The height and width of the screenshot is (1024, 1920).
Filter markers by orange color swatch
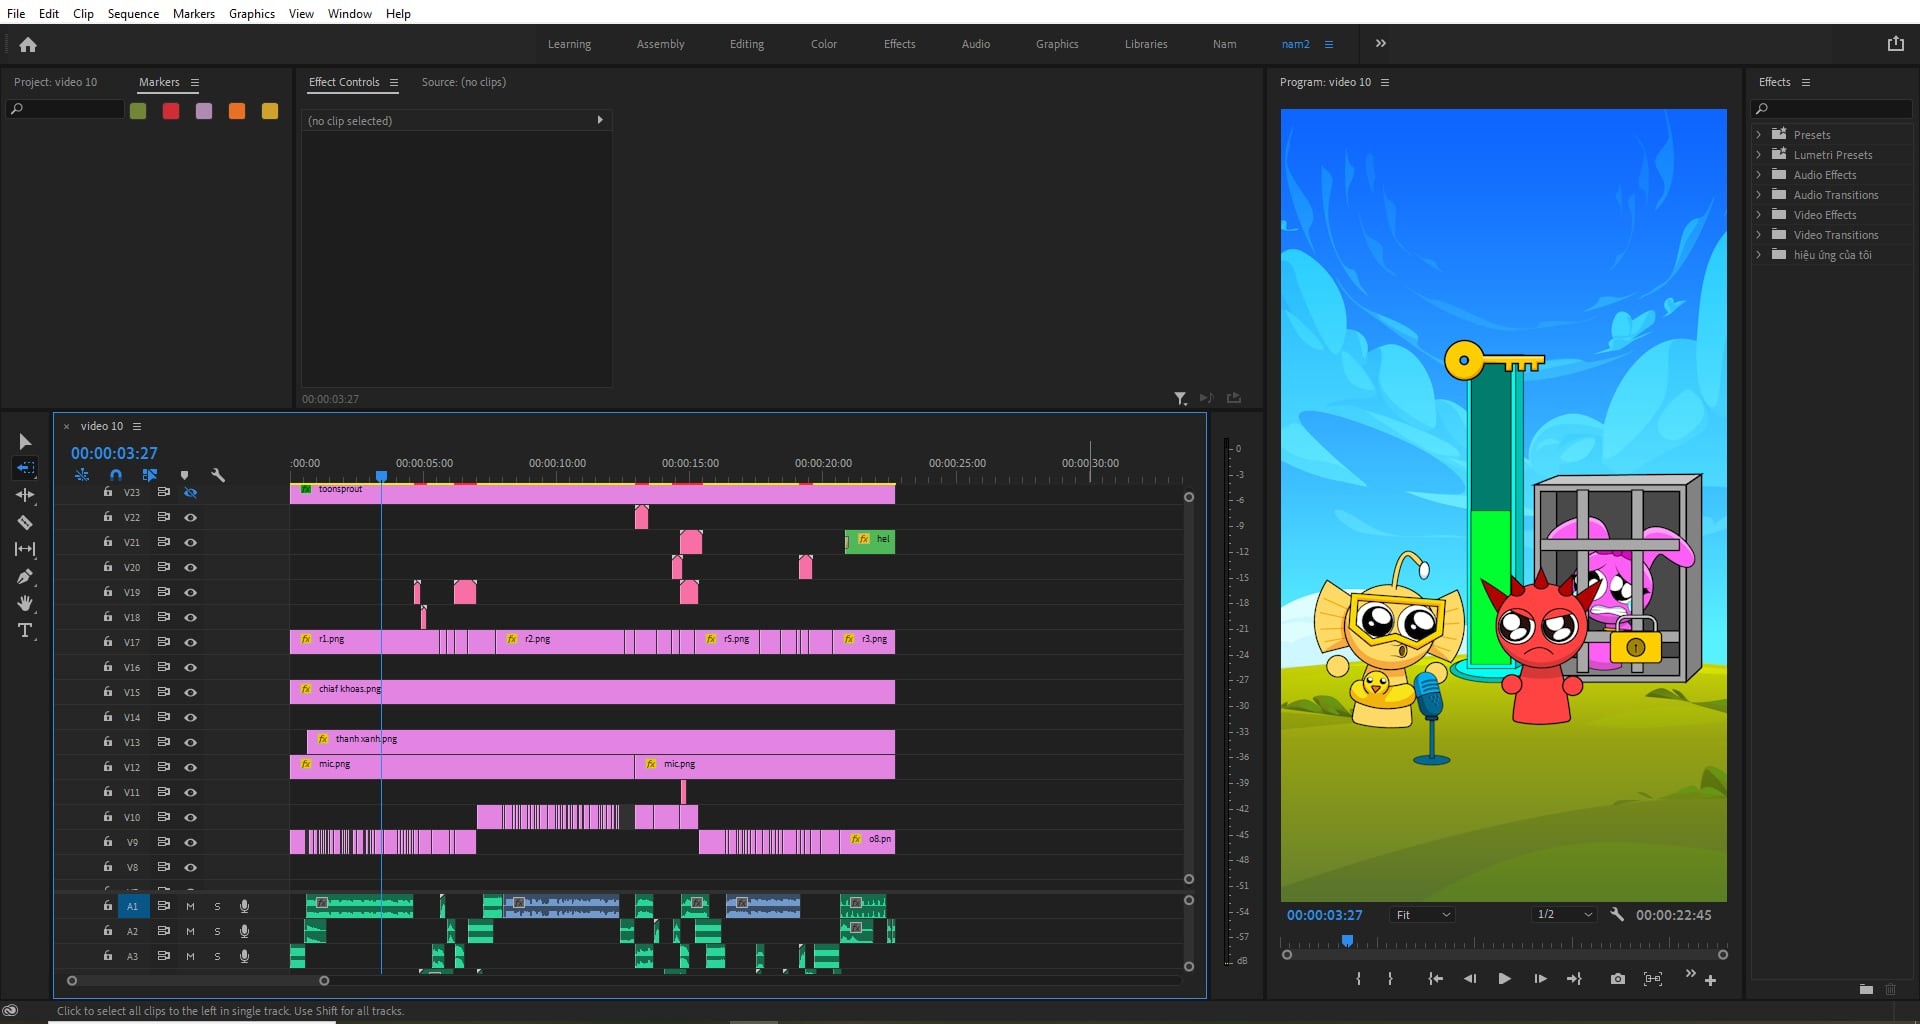(x=237, y=111)
